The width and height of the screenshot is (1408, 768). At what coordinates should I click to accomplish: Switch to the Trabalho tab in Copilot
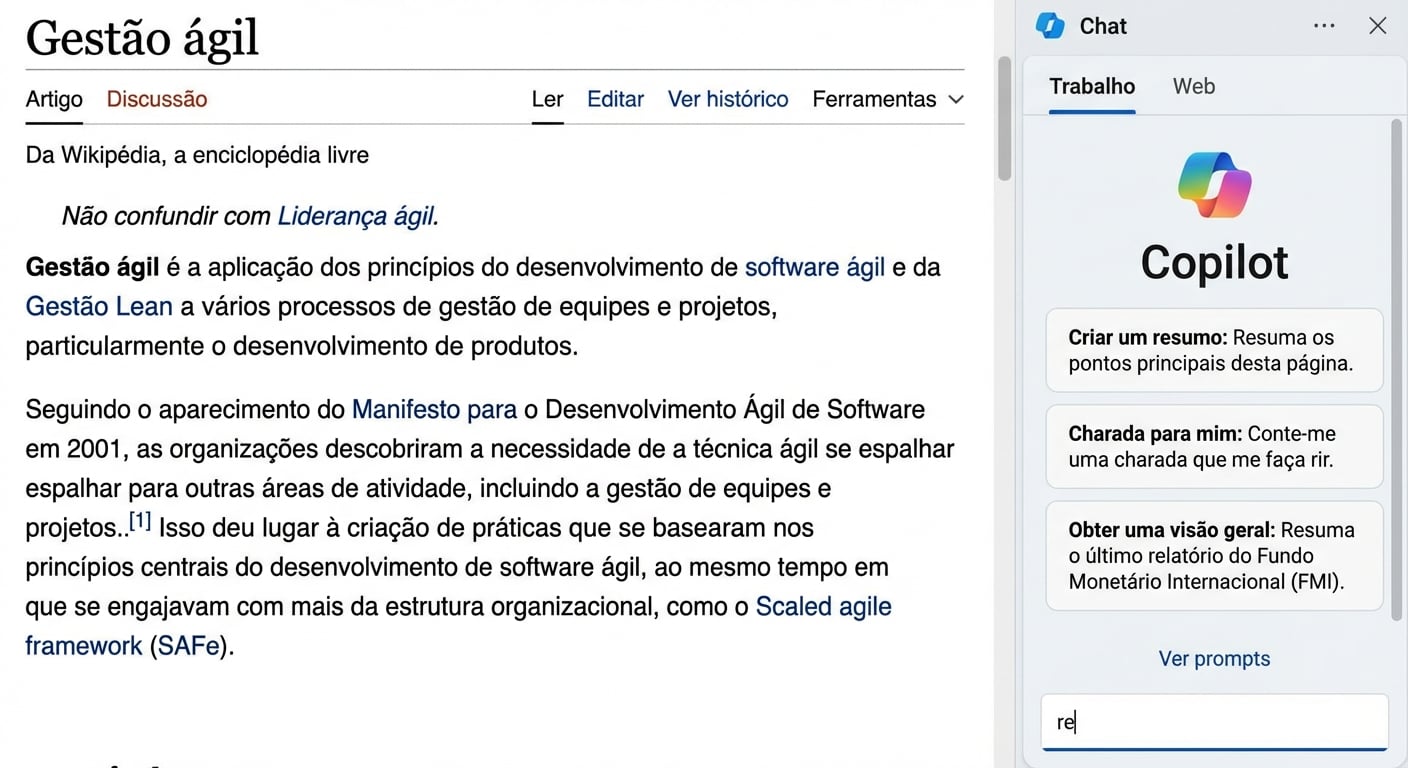point(1091,86)
